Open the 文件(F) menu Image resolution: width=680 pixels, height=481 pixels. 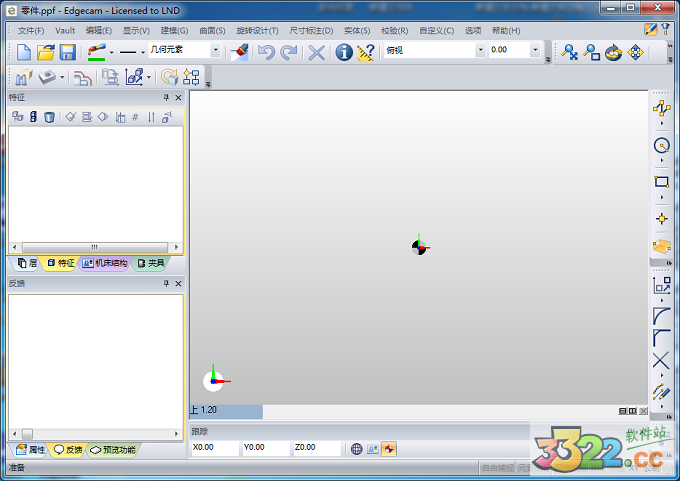coord(31,31)
